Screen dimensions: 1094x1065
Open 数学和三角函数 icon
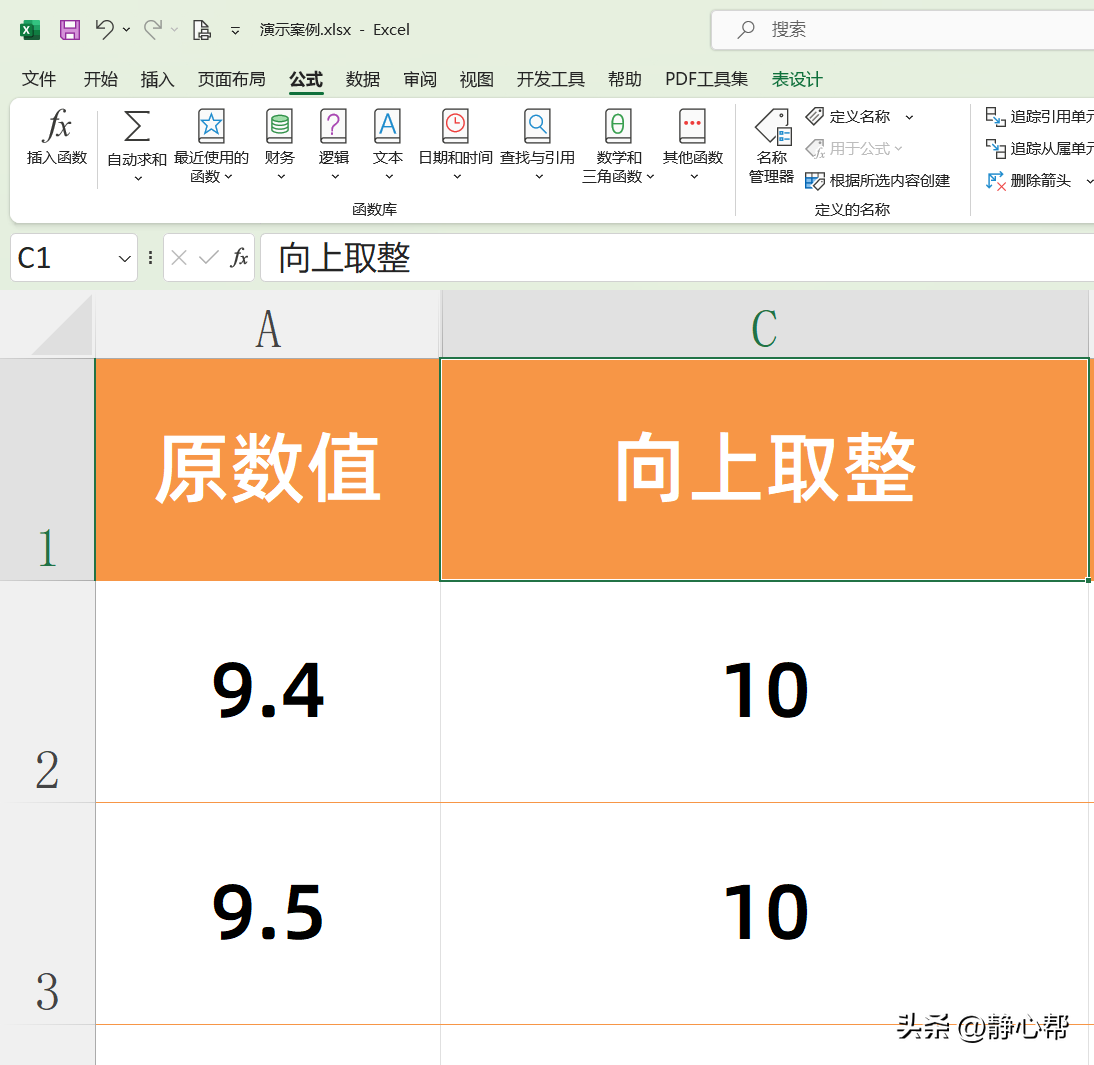pos(618,126)
